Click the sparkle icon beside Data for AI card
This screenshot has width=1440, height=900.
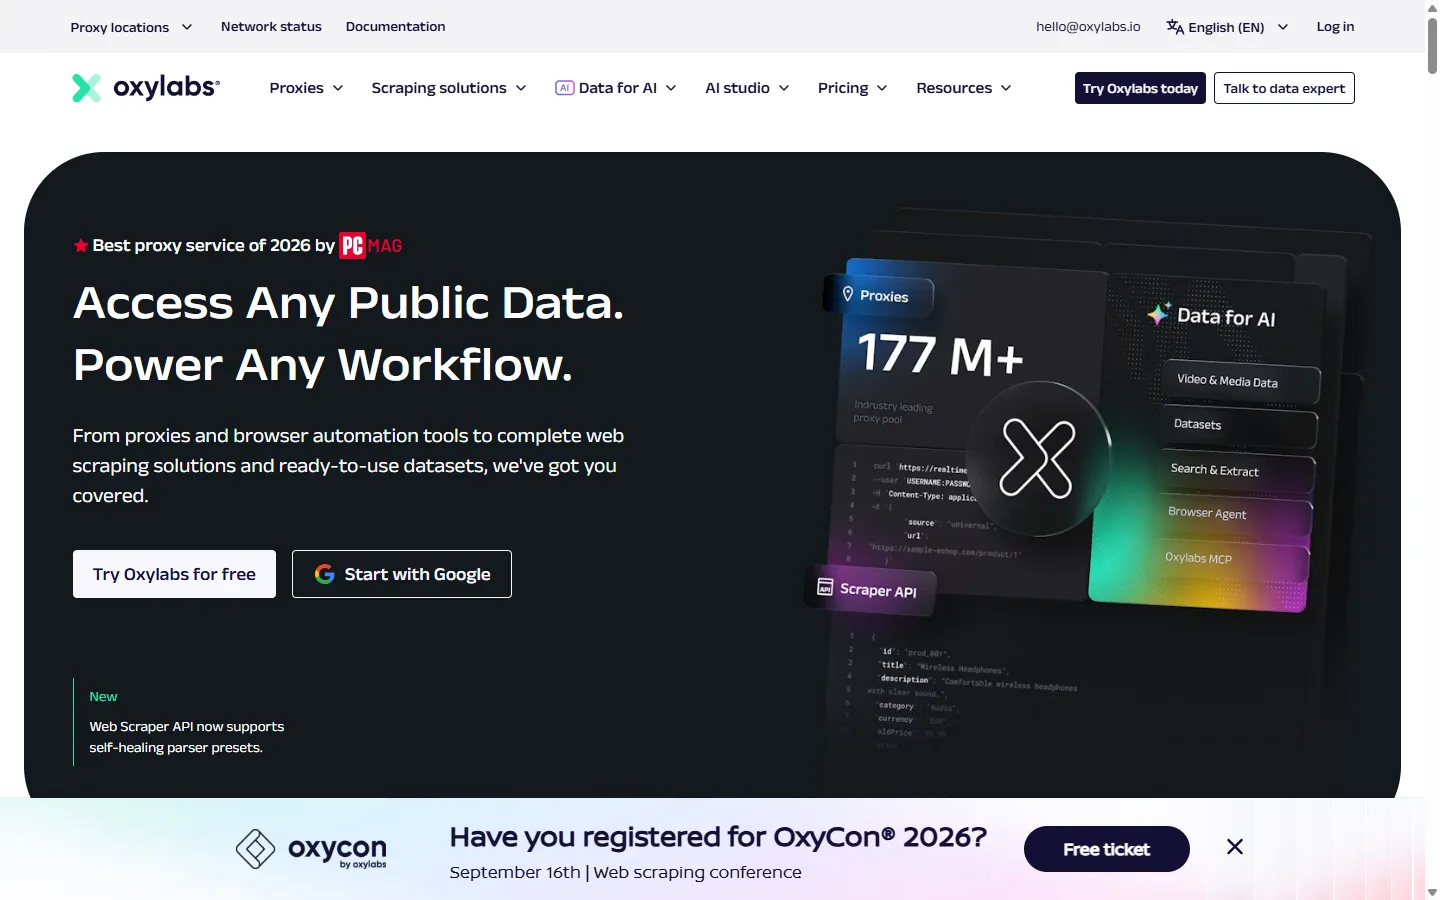coord(1159,313)
